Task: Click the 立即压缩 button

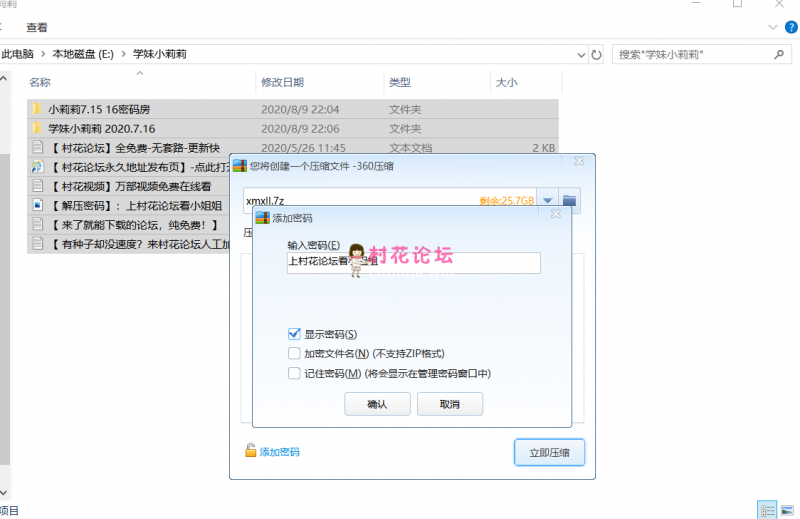Action: (549, 452)
